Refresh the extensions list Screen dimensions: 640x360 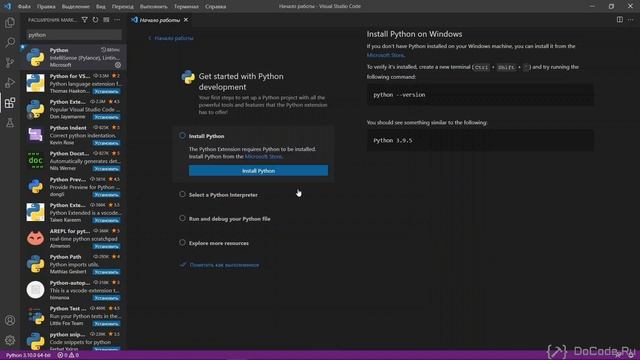point(95,20)
